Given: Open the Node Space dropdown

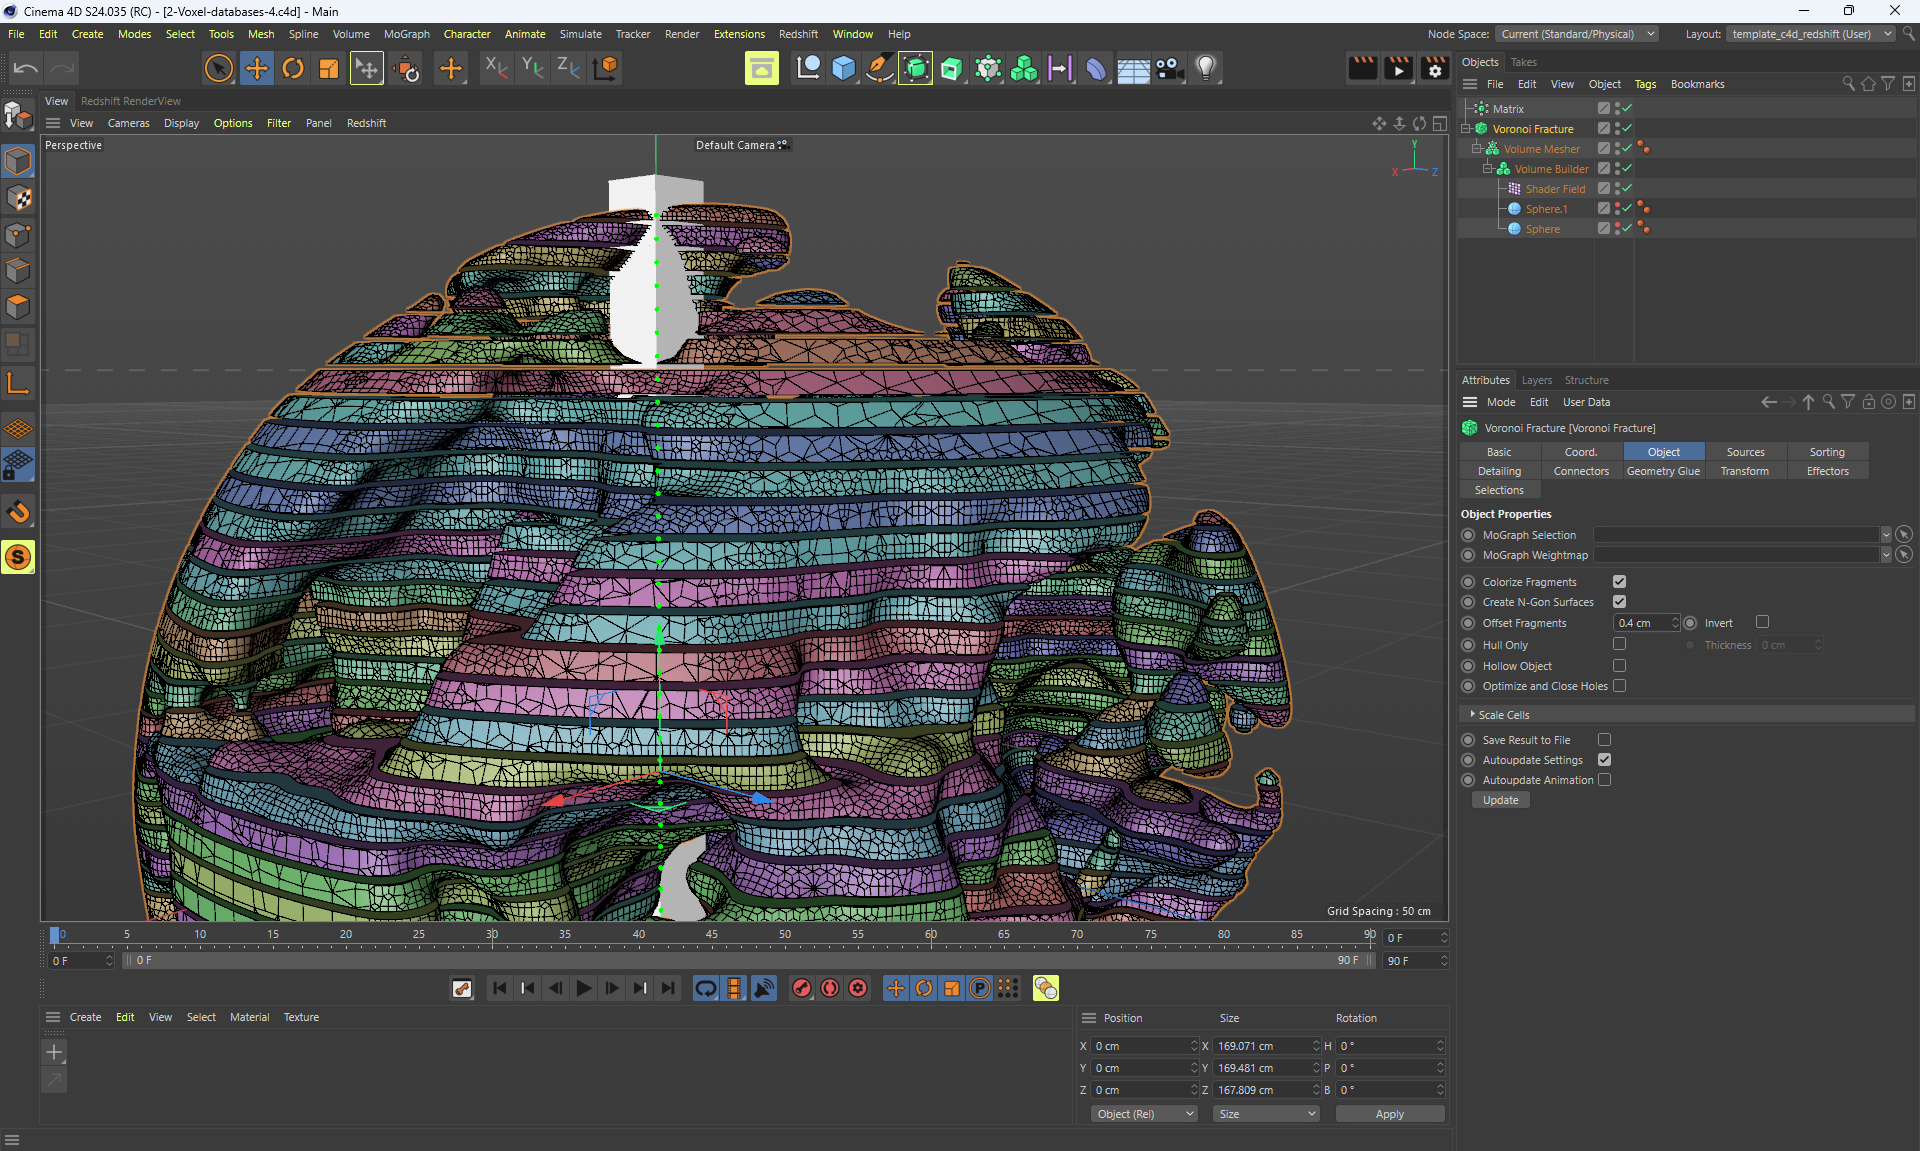Looking at the screenshot, I should (1576, 34).
